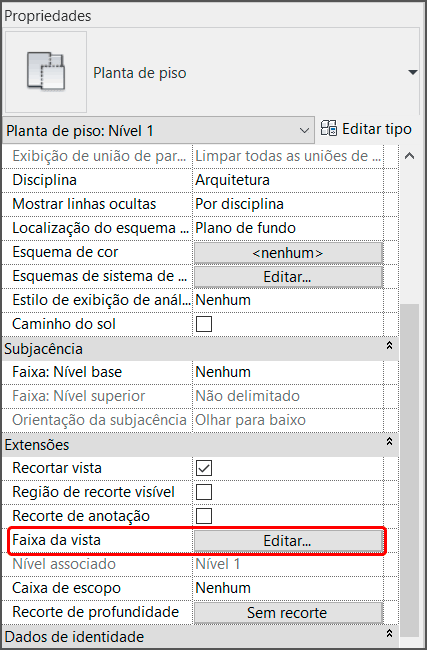The image size is (427, 650).
Task: Click the Caixa de escopo Nenhum field
Action: pyautogui.click(x=288, y=588)
